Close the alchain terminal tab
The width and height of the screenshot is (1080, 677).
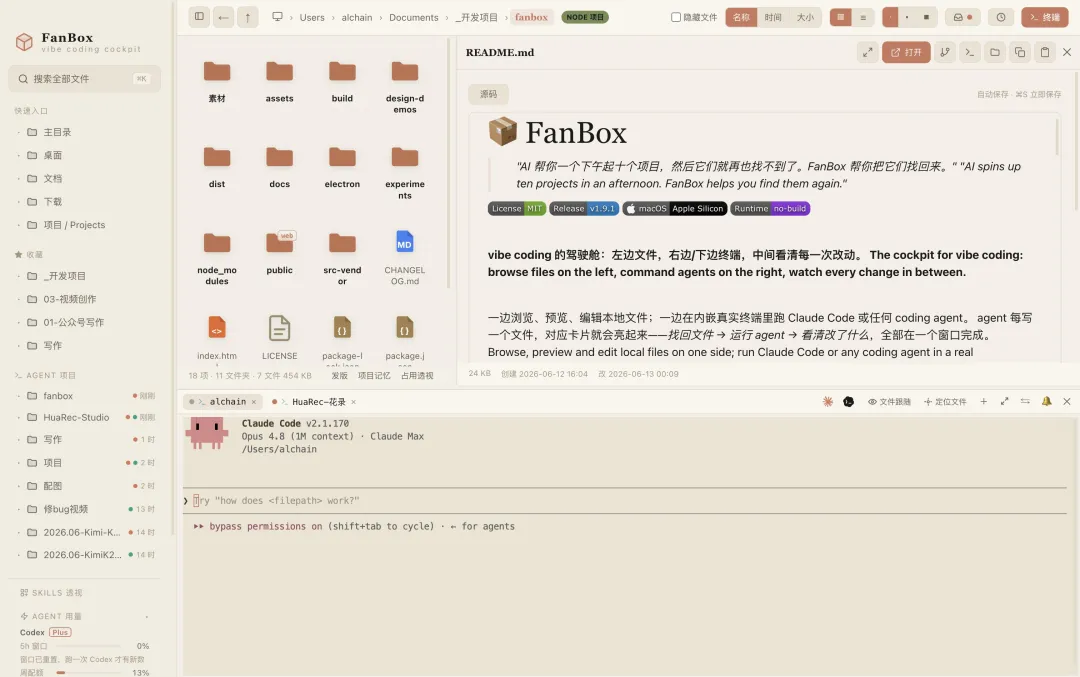point(254,402)
